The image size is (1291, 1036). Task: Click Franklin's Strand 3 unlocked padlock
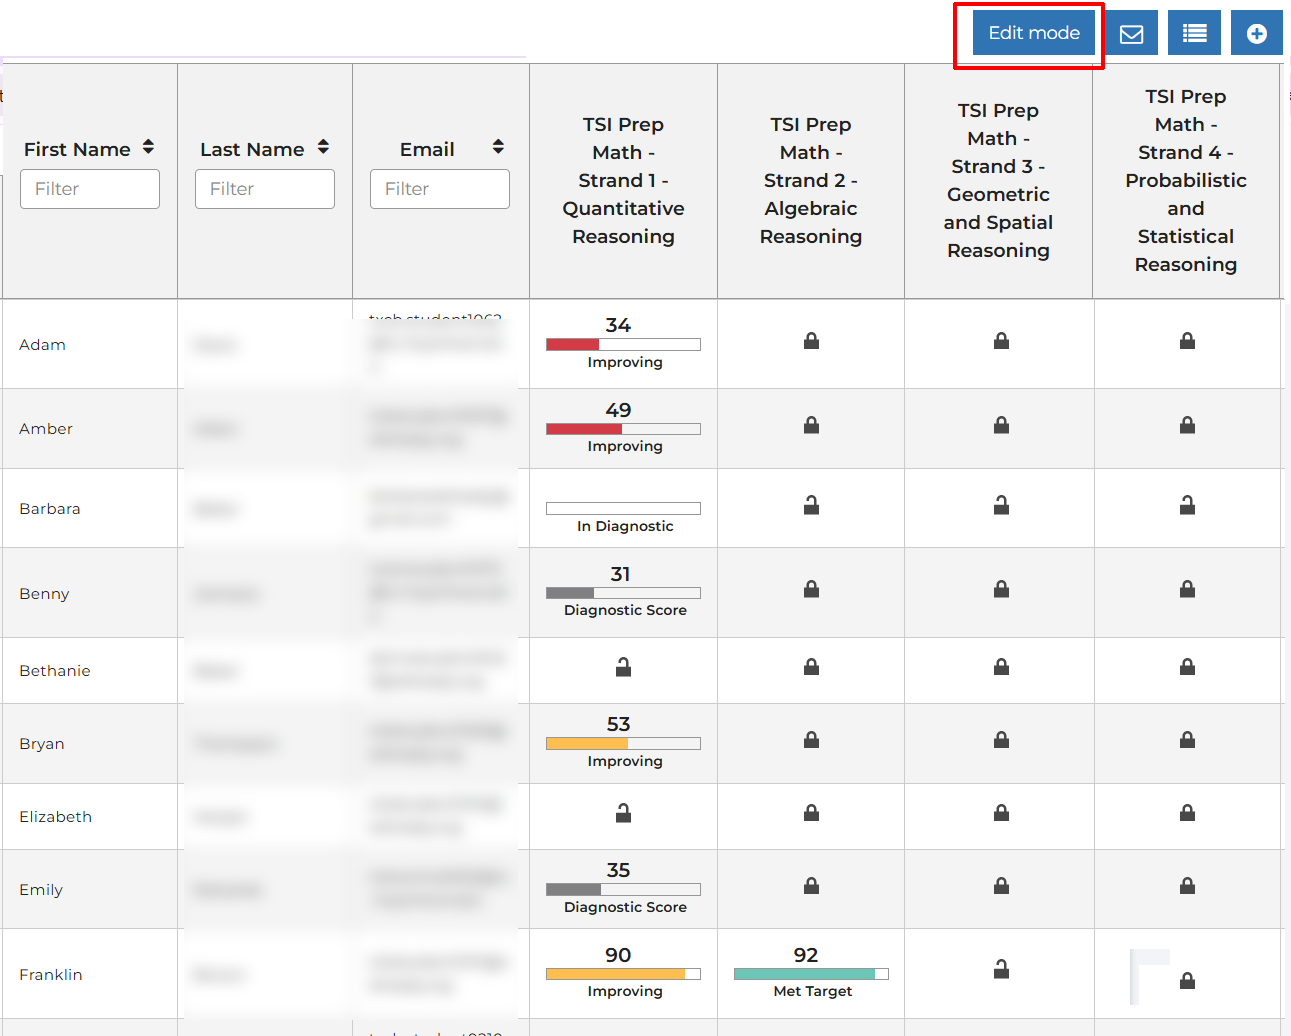coord(1000,968)
